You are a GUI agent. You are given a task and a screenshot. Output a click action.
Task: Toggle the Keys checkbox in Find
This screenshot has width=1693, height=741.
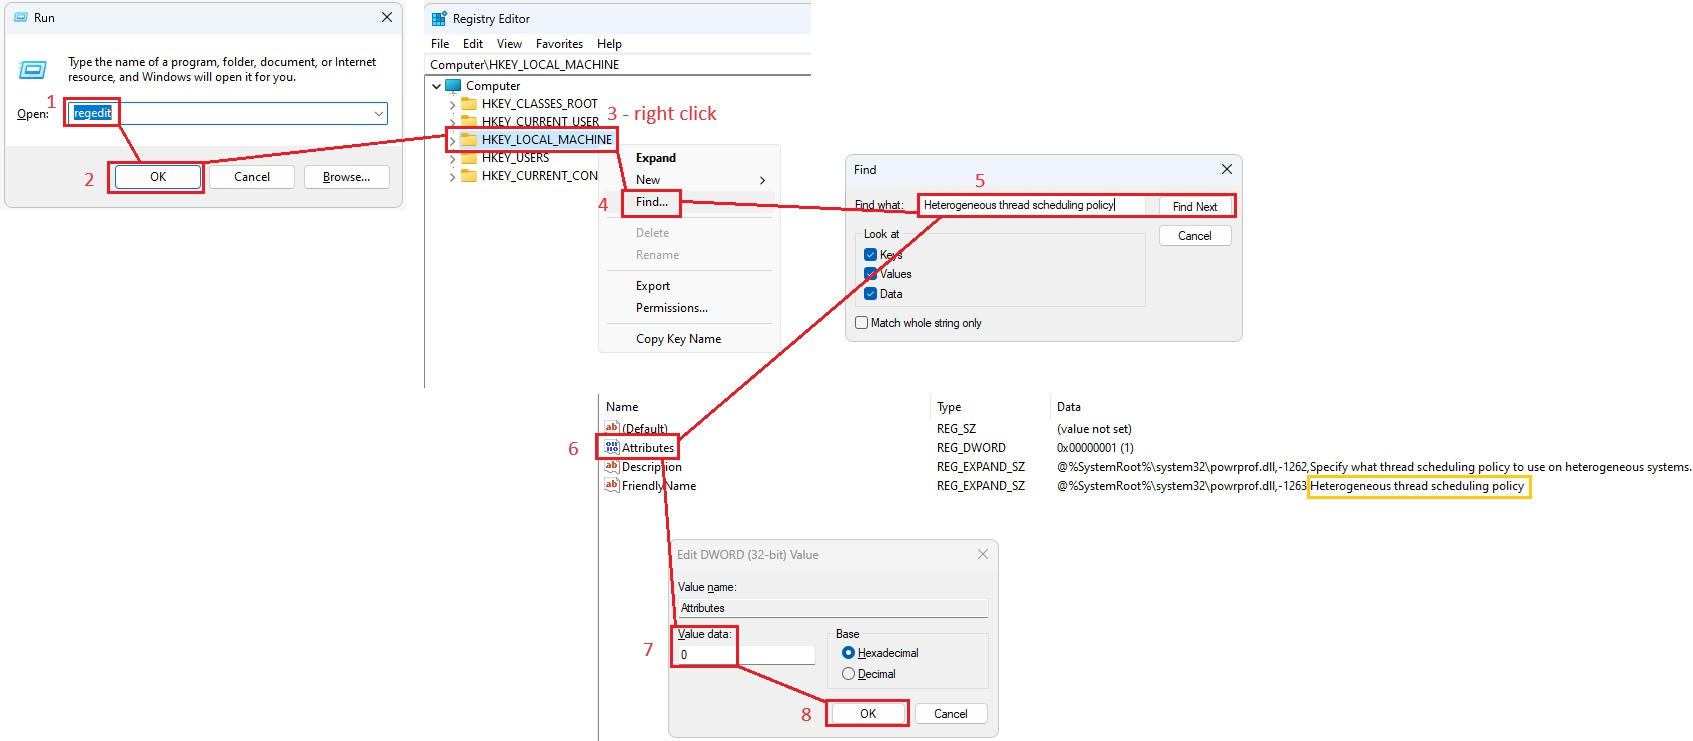pyautogui.click(x=870, y=254)
